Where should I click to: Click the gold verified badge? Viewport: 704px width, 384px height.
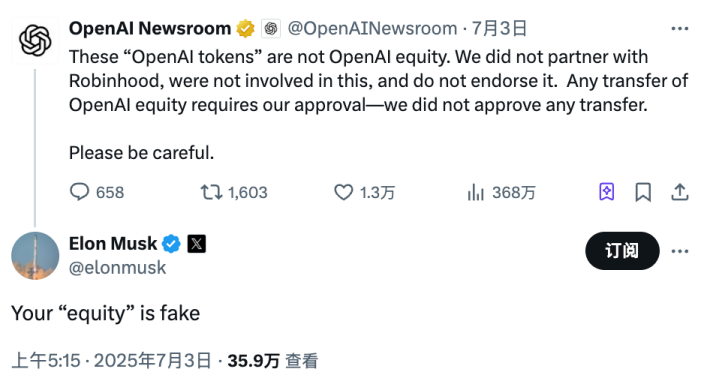(x=246, y=29)
